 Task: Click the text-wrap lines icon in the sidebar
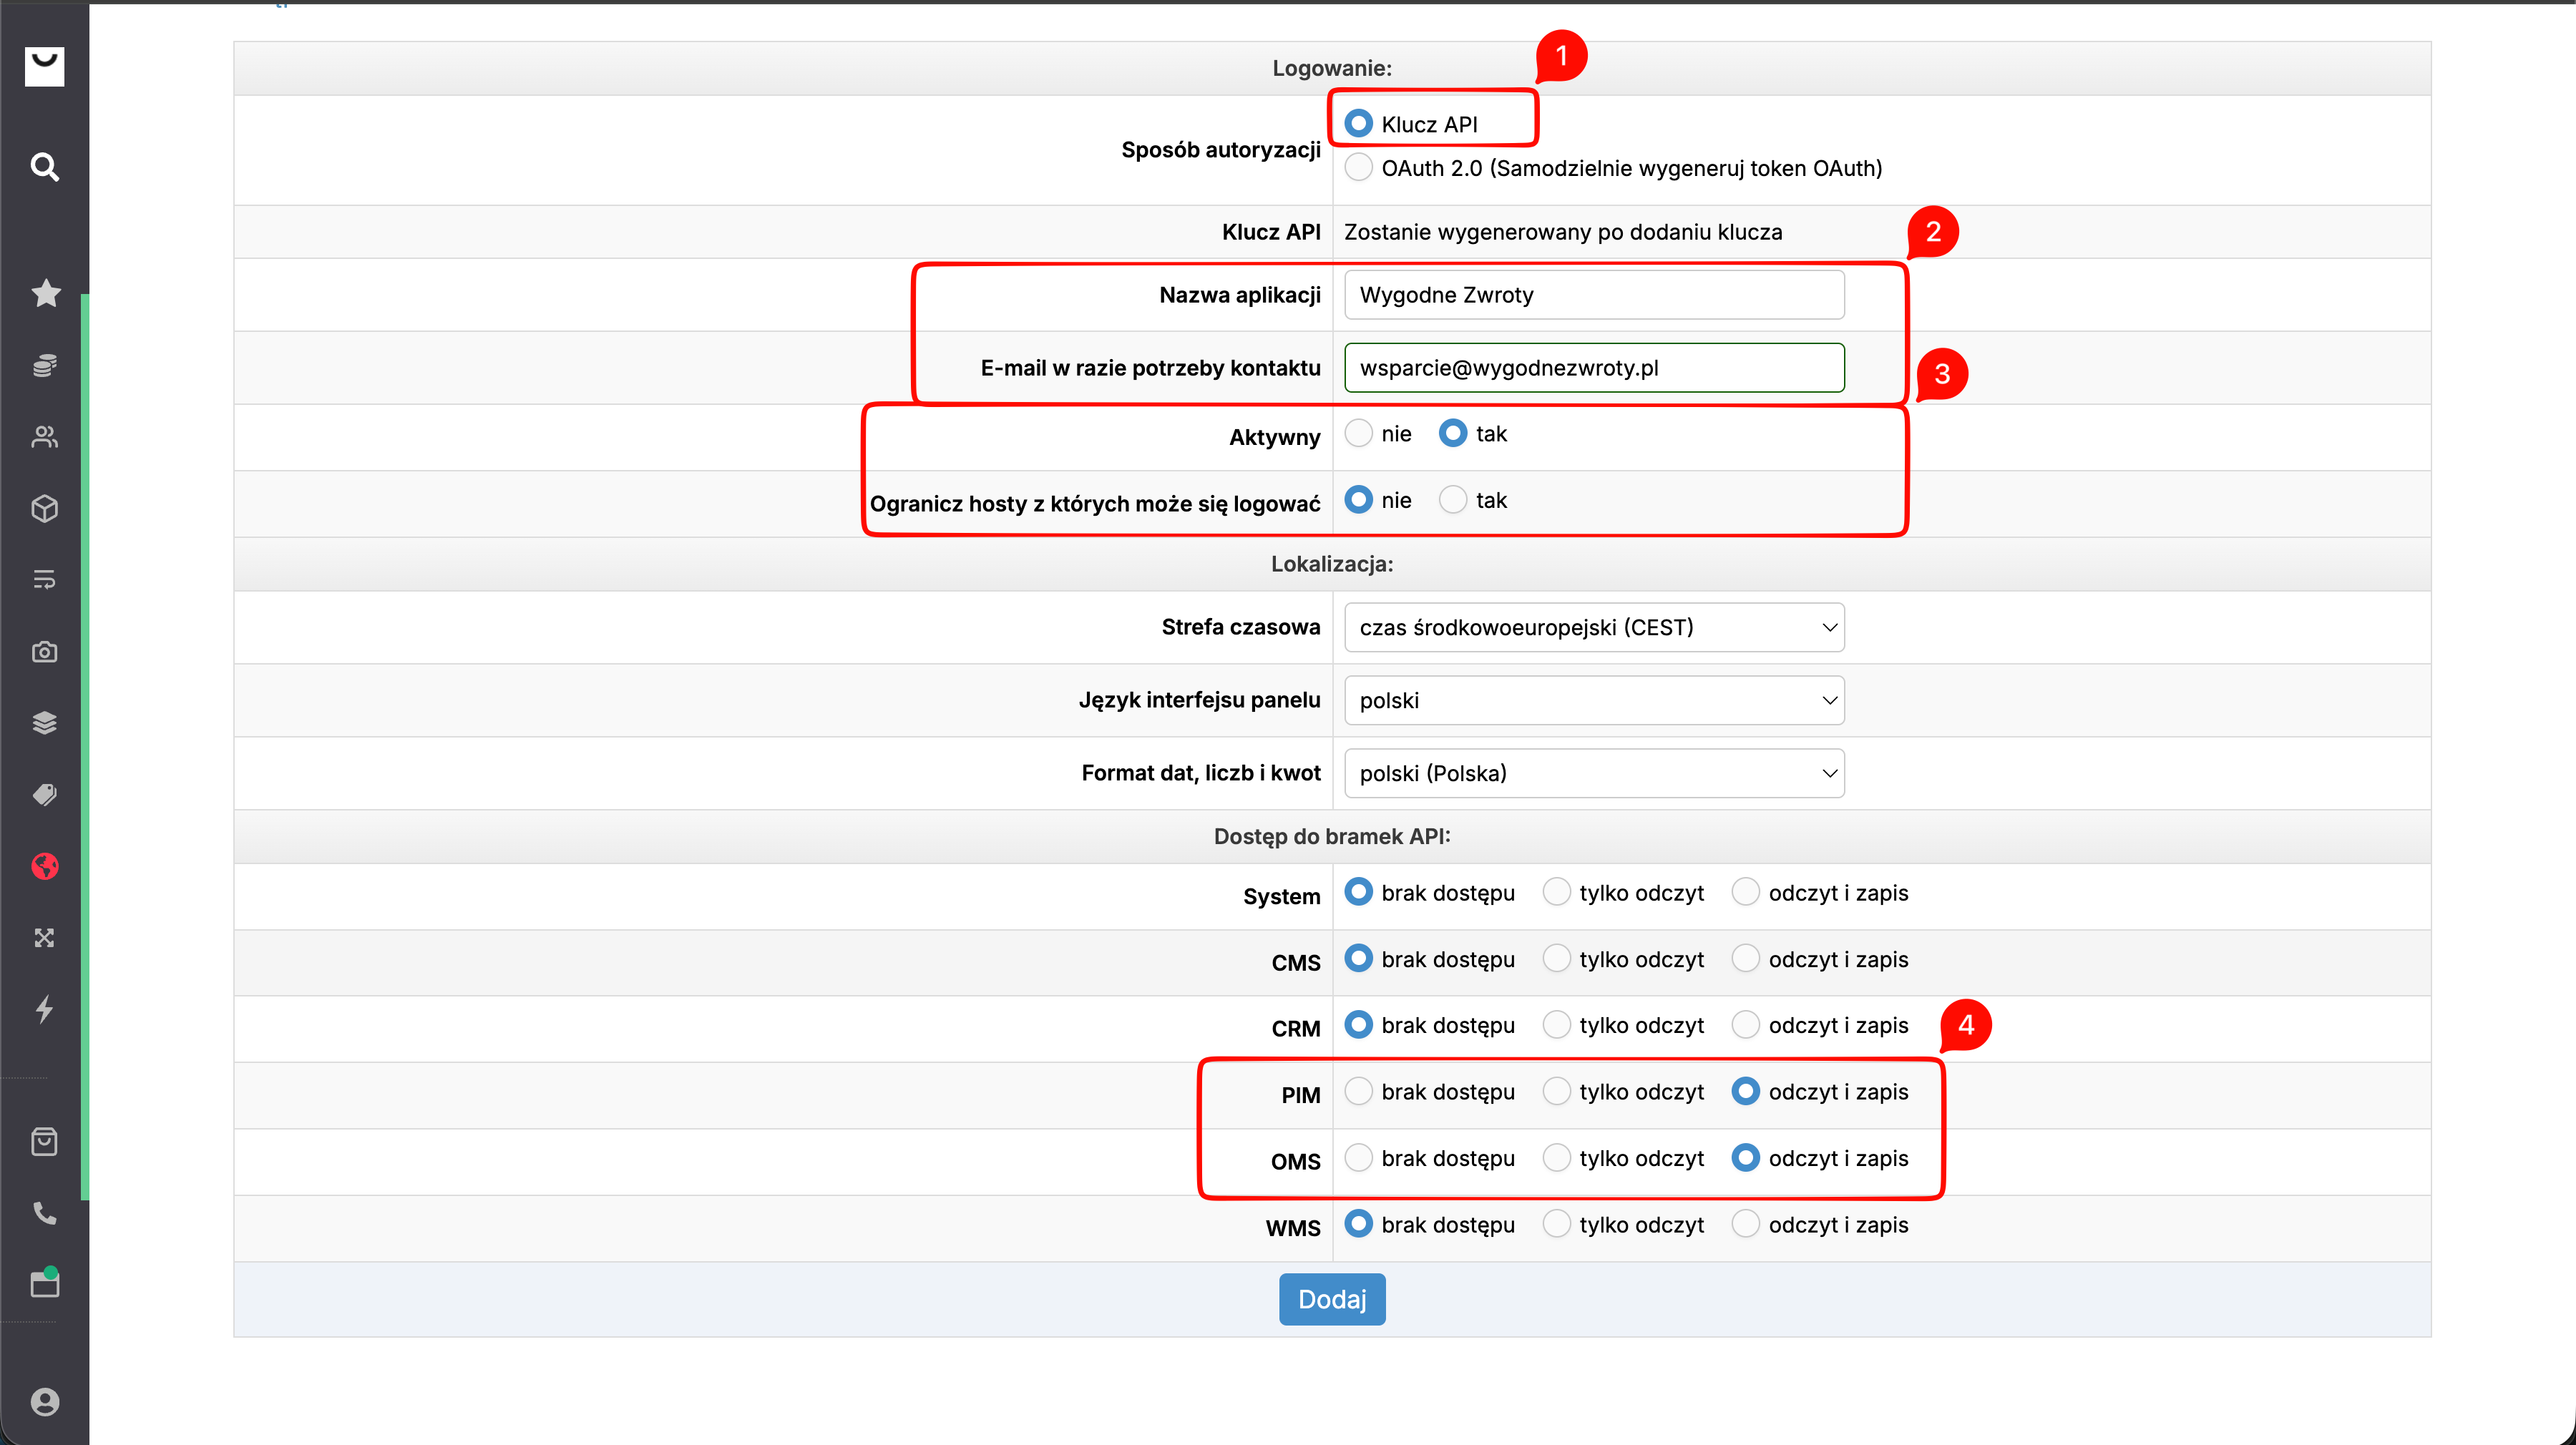(44, 580)
